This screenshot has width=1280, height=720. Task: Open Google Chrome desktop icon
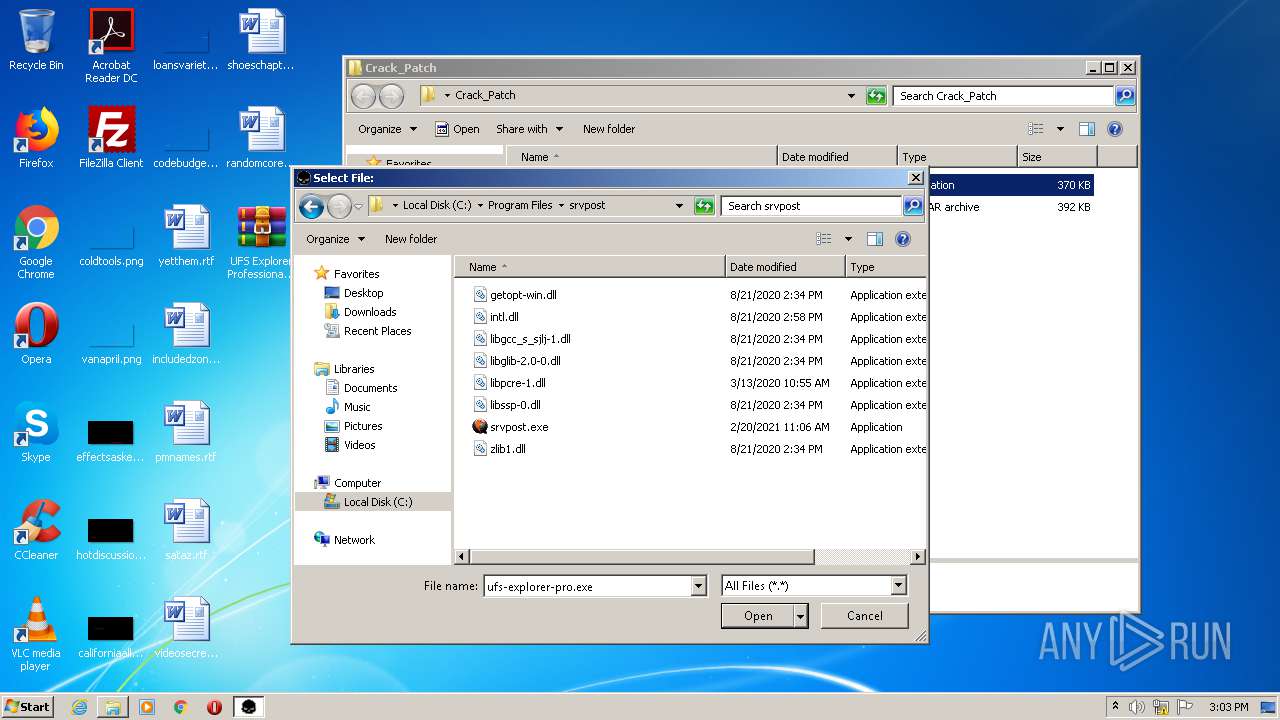coord(36,242)
